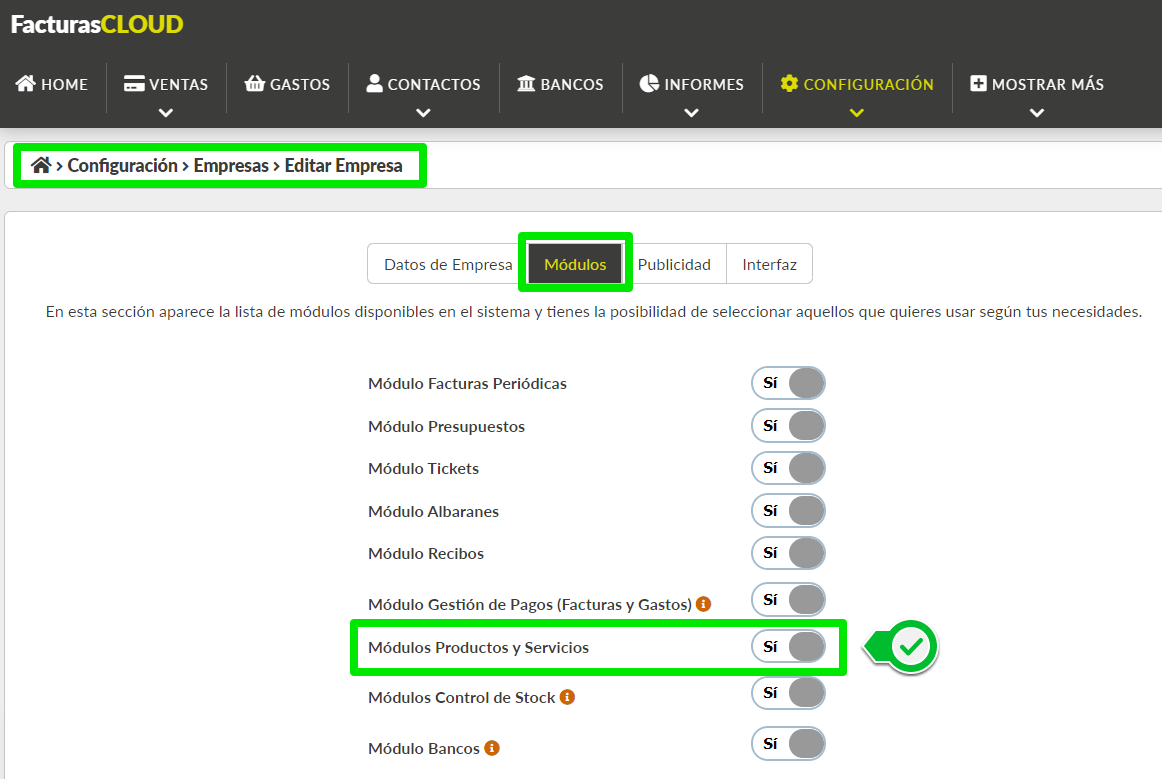The height and width of the screenshot is (779, 1162).
Task: Click the MOSTRAR MÁS menu label
Action: [x=1048, y=84]
